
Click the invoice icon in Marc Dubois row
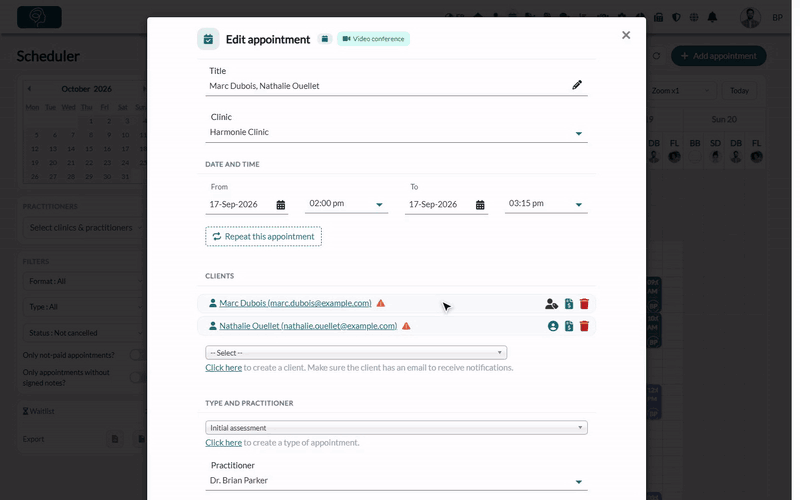point(569,304)
